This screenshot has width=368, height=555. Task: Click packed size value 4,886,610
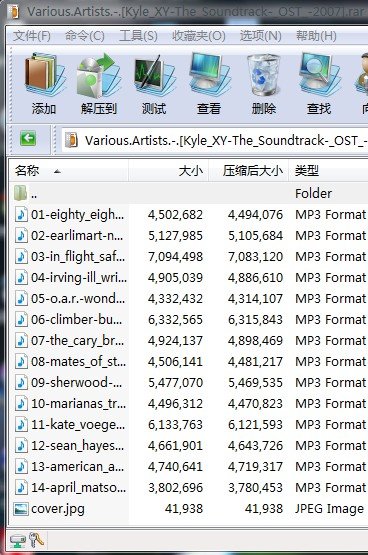255,278
